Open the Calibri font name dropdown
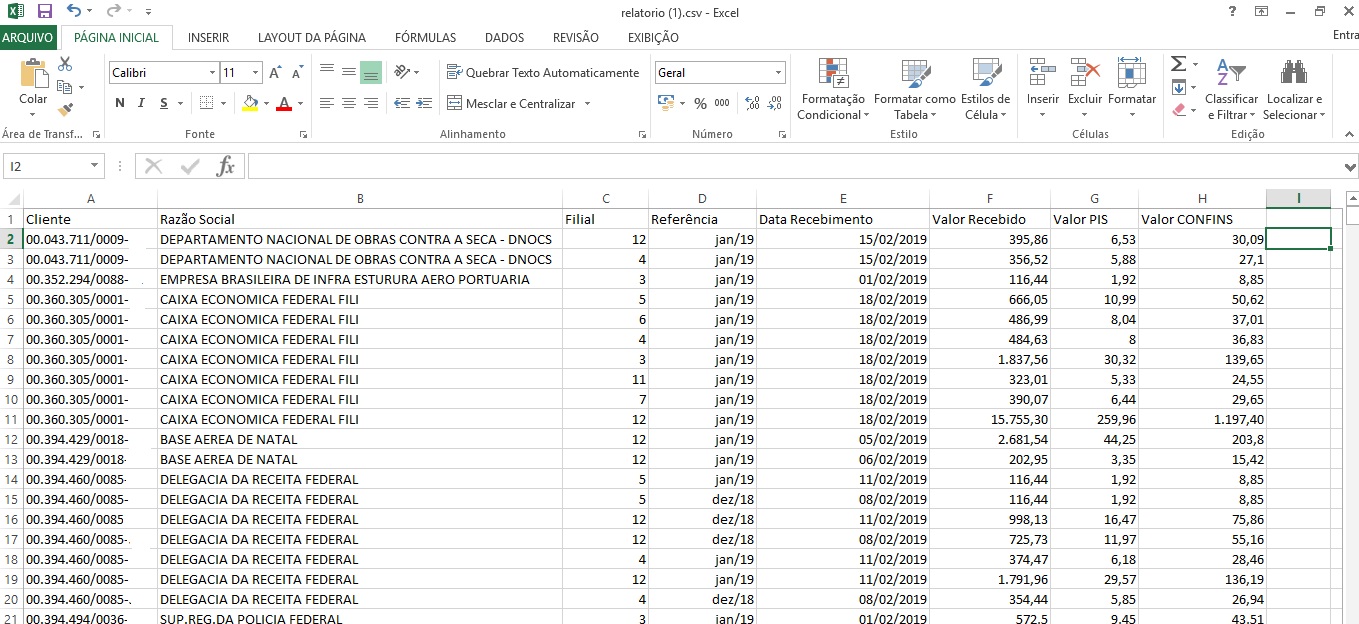1359x624 pixels. [212, 73]
